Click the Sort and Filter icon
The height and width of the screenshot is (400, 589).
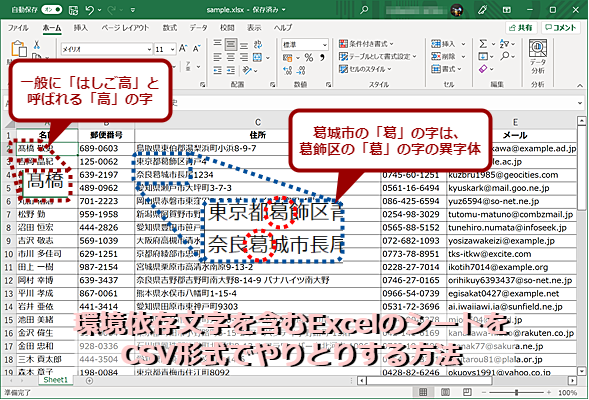point(504,44)
